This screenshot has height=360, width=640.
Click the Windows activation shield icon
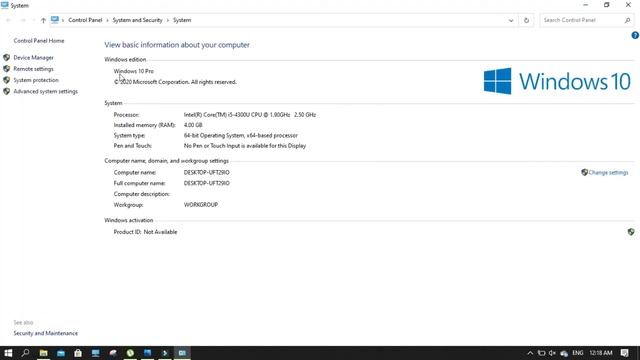[631, 232]
